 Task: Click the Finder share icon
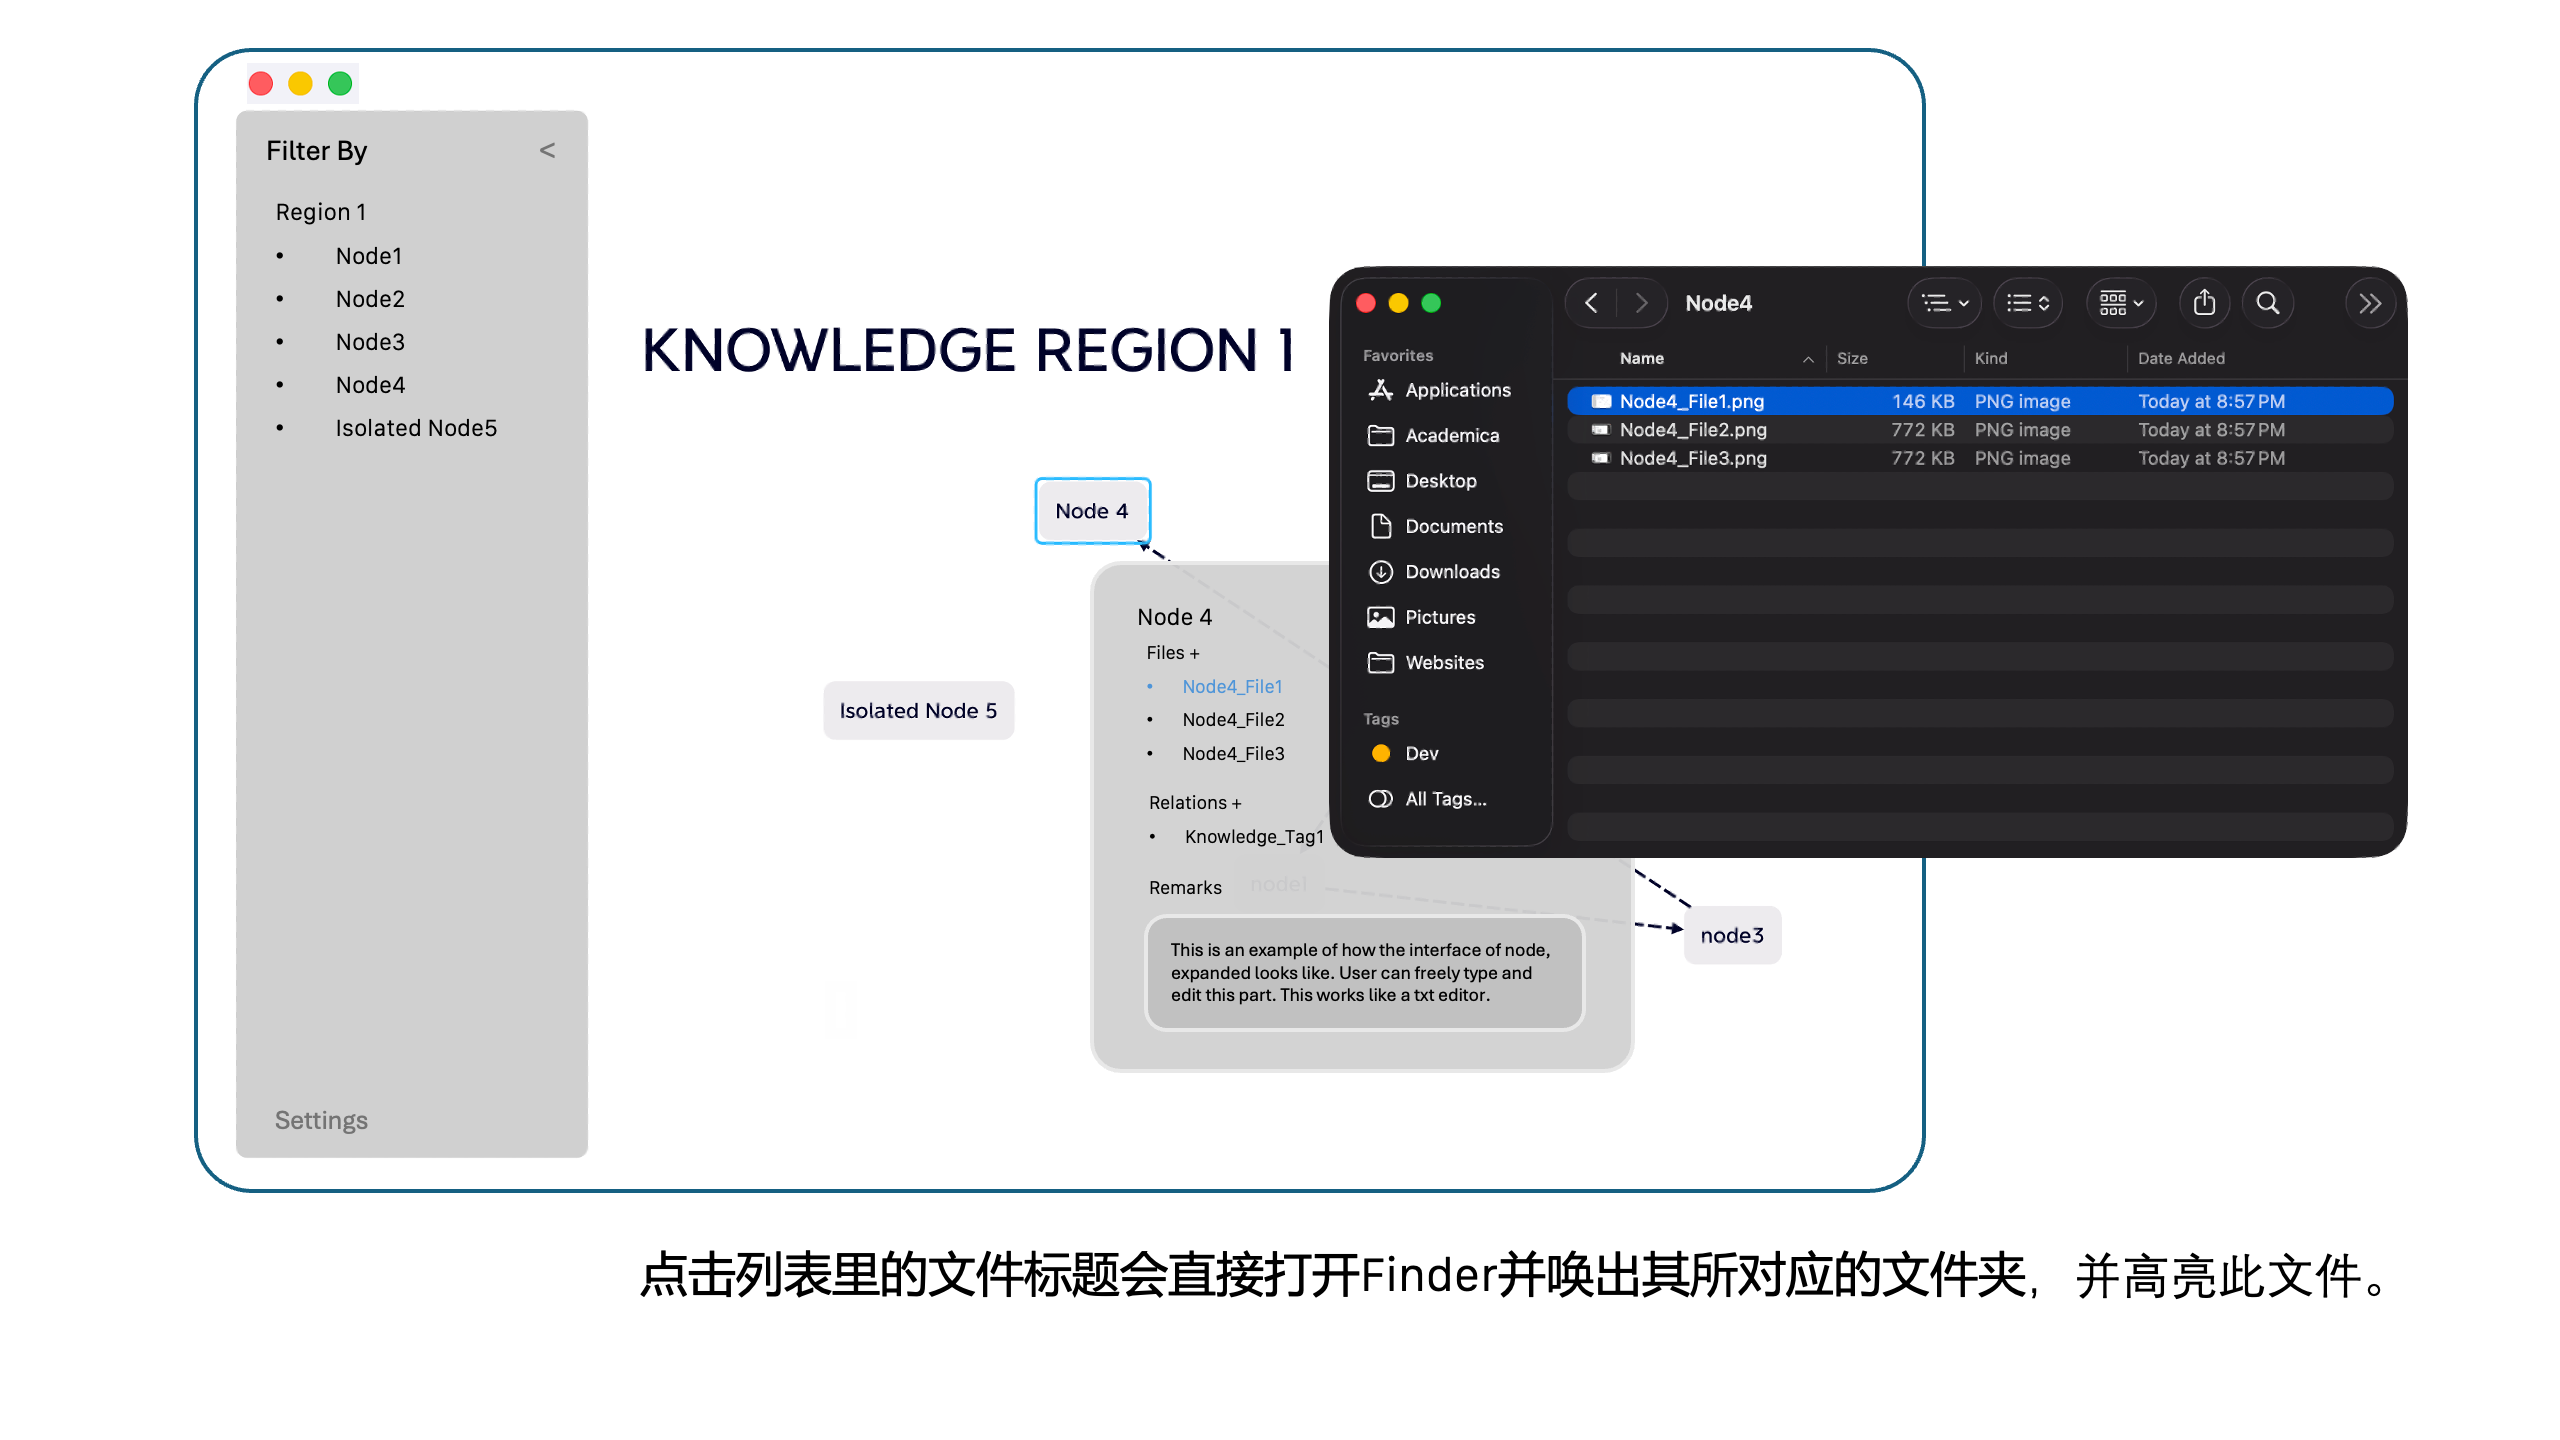(x=2204, y=303)
